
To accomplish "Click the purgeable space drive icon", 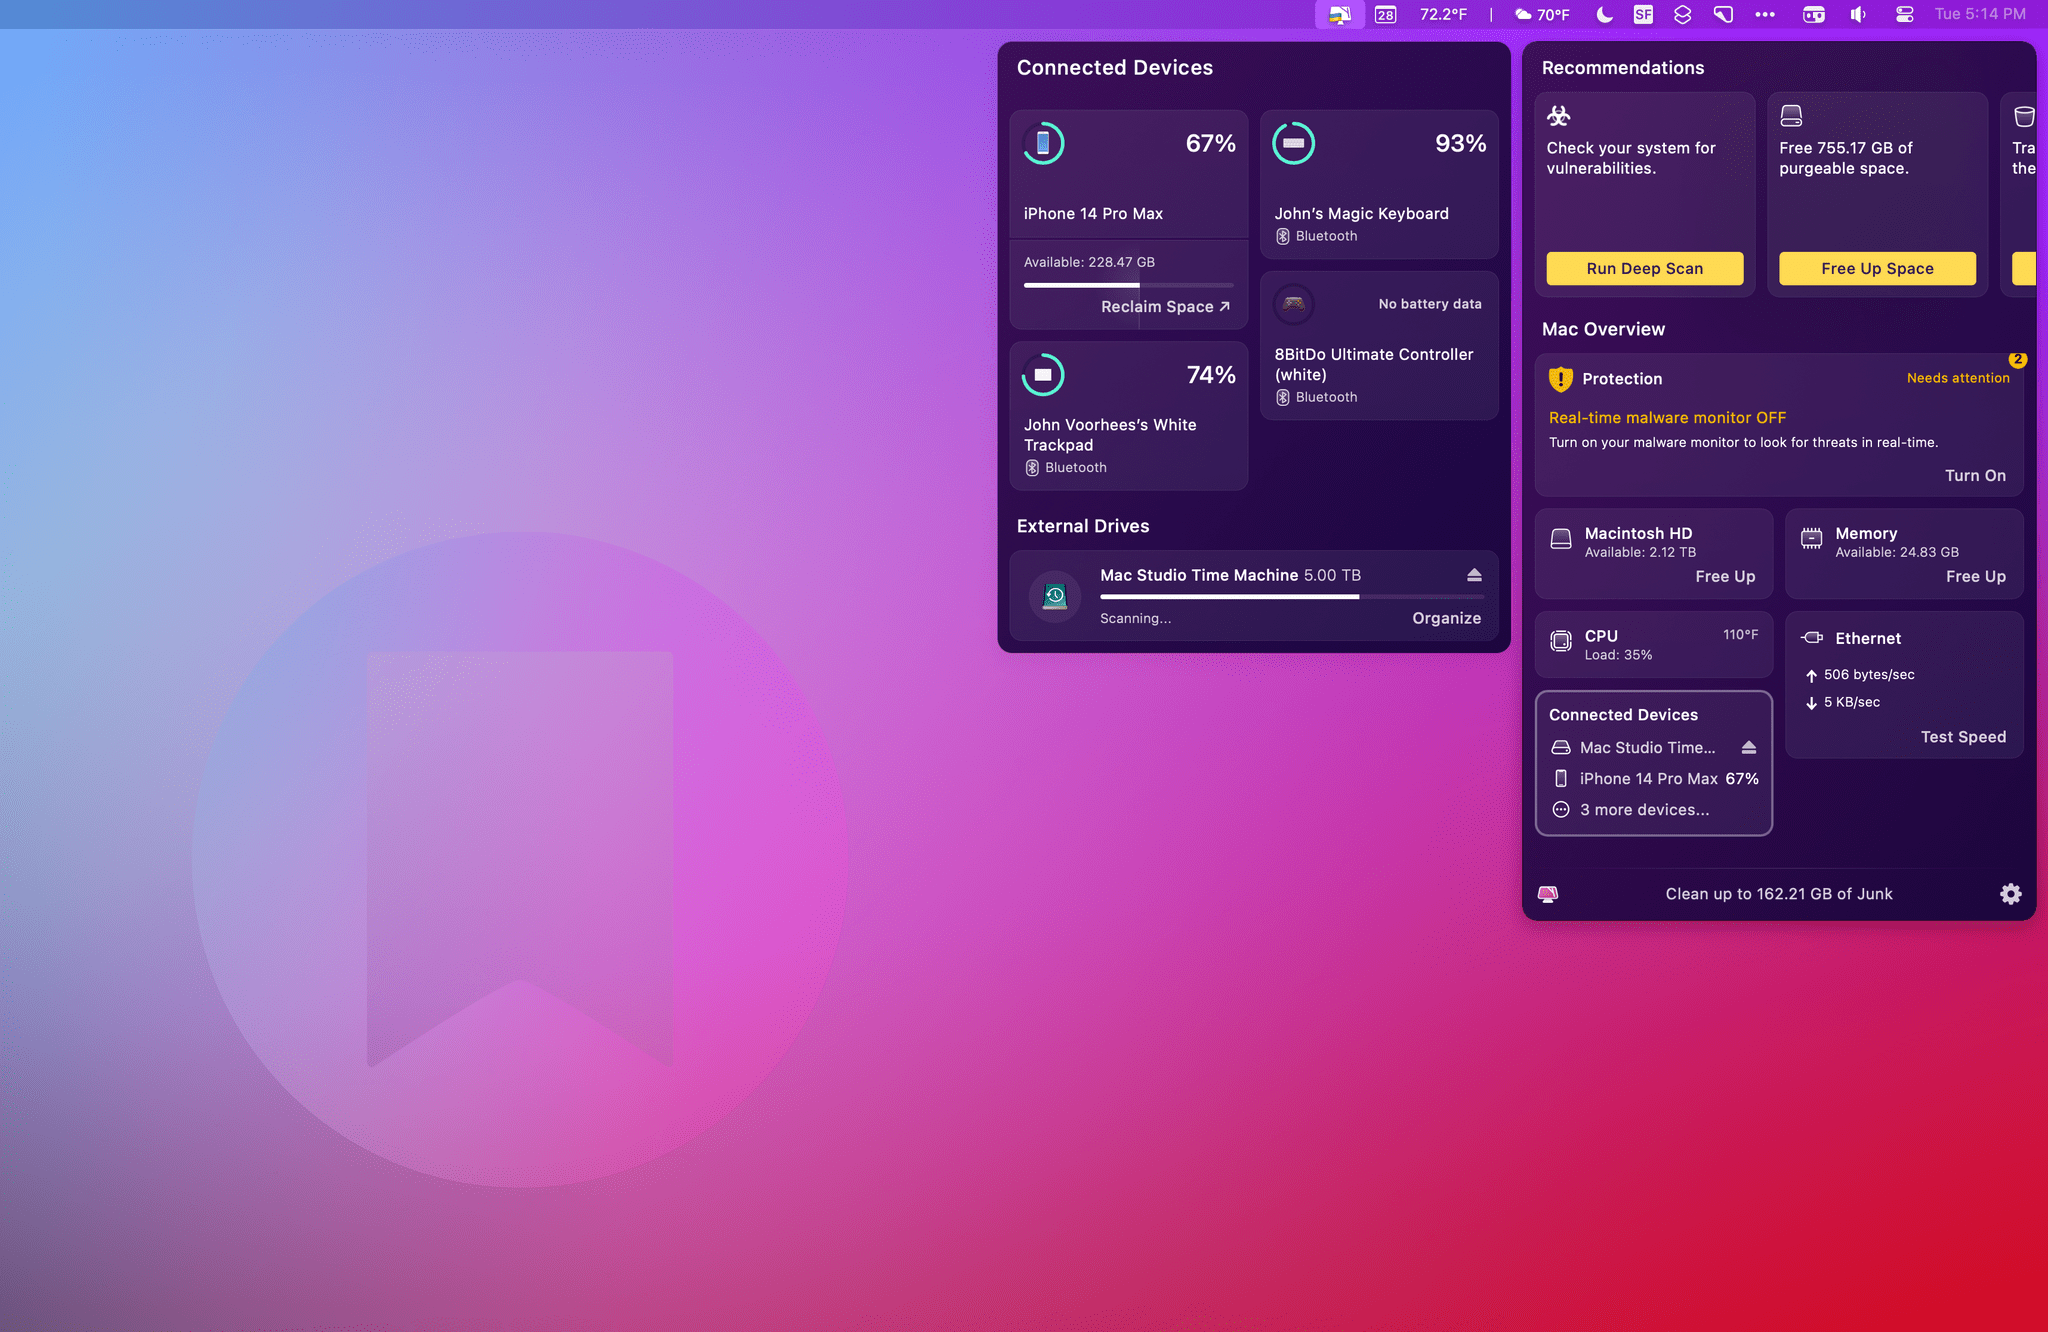I will (1791, 116).
